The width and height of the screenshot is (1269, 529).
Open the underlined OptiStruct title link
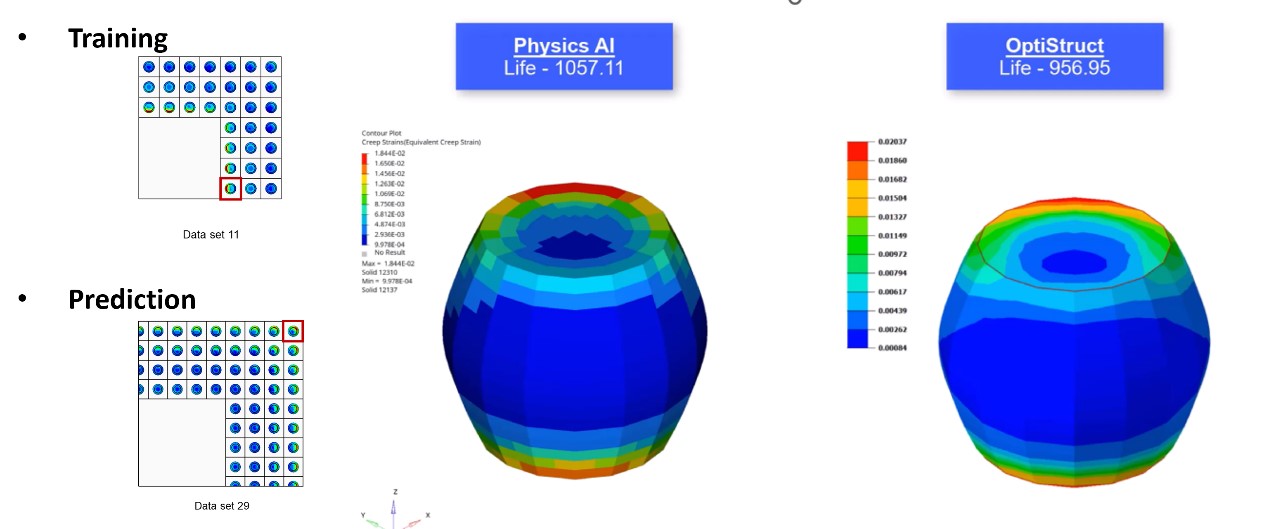pos(1054,46)
